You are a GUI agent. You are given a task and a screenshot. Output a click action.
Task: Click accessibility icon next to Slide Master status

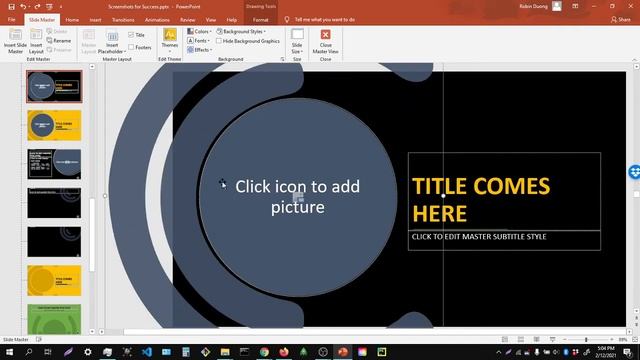pos(38,340)
